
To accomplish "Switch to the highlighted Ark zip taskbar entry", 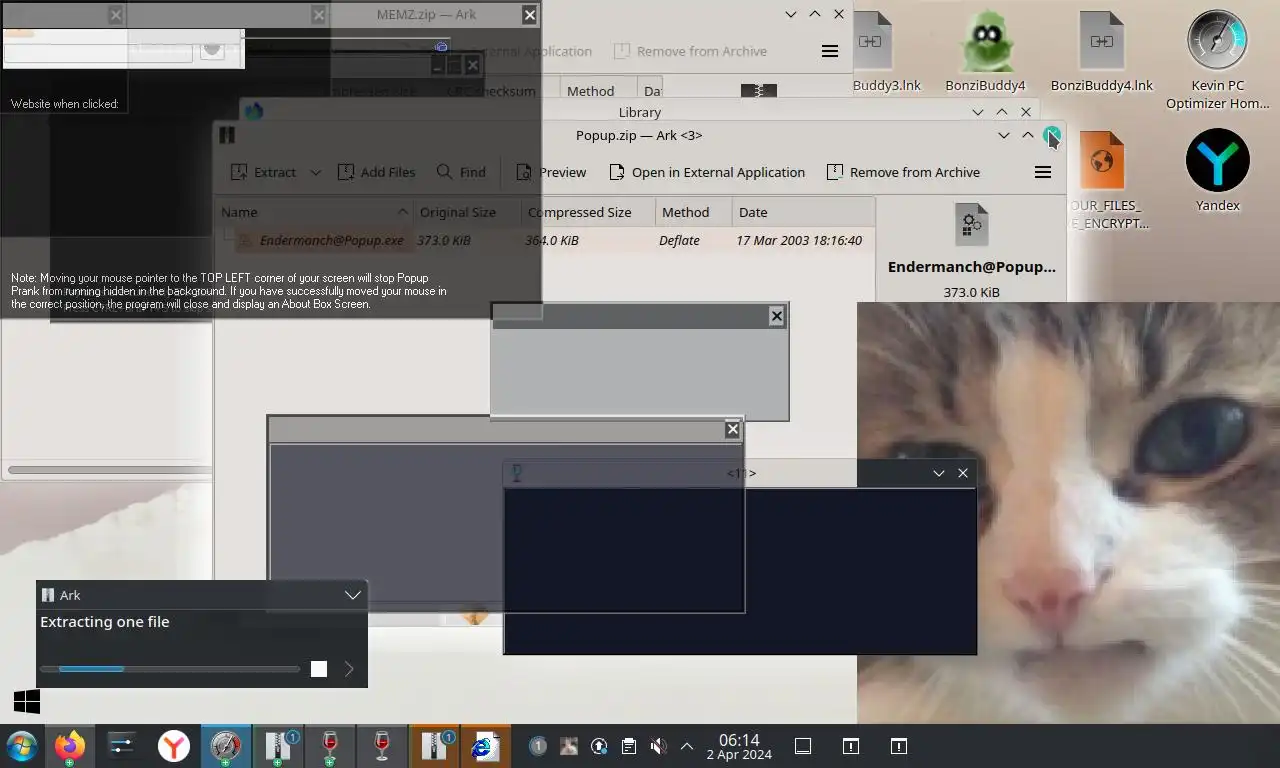I will [x=435, y=746].
